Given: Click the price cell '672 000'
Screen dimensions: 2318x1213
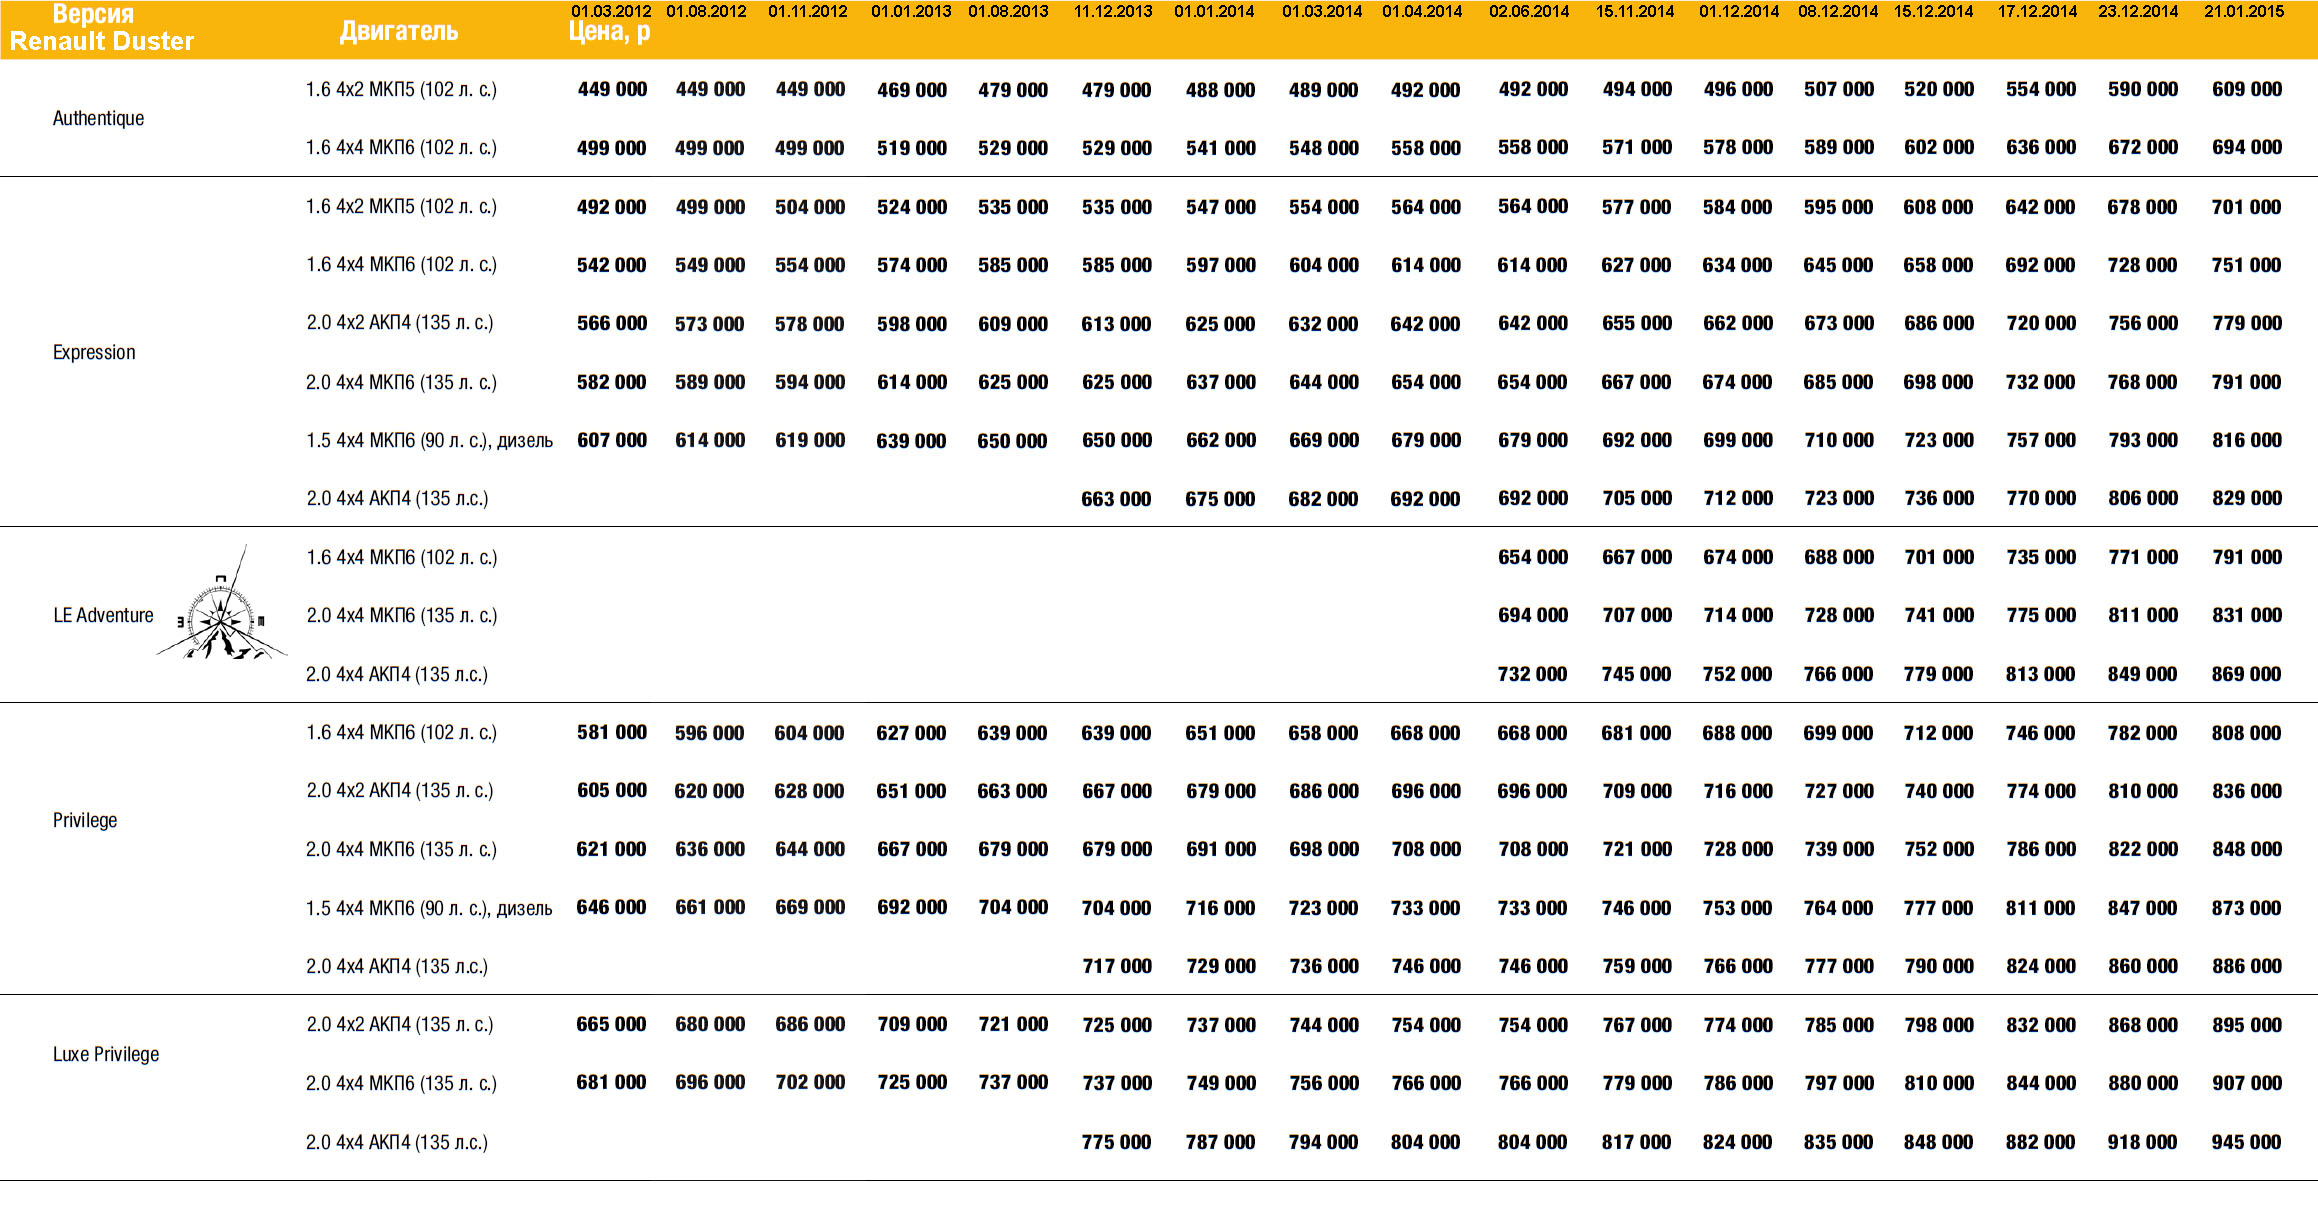Looking at the screenshot, I should pos(2143,147).
